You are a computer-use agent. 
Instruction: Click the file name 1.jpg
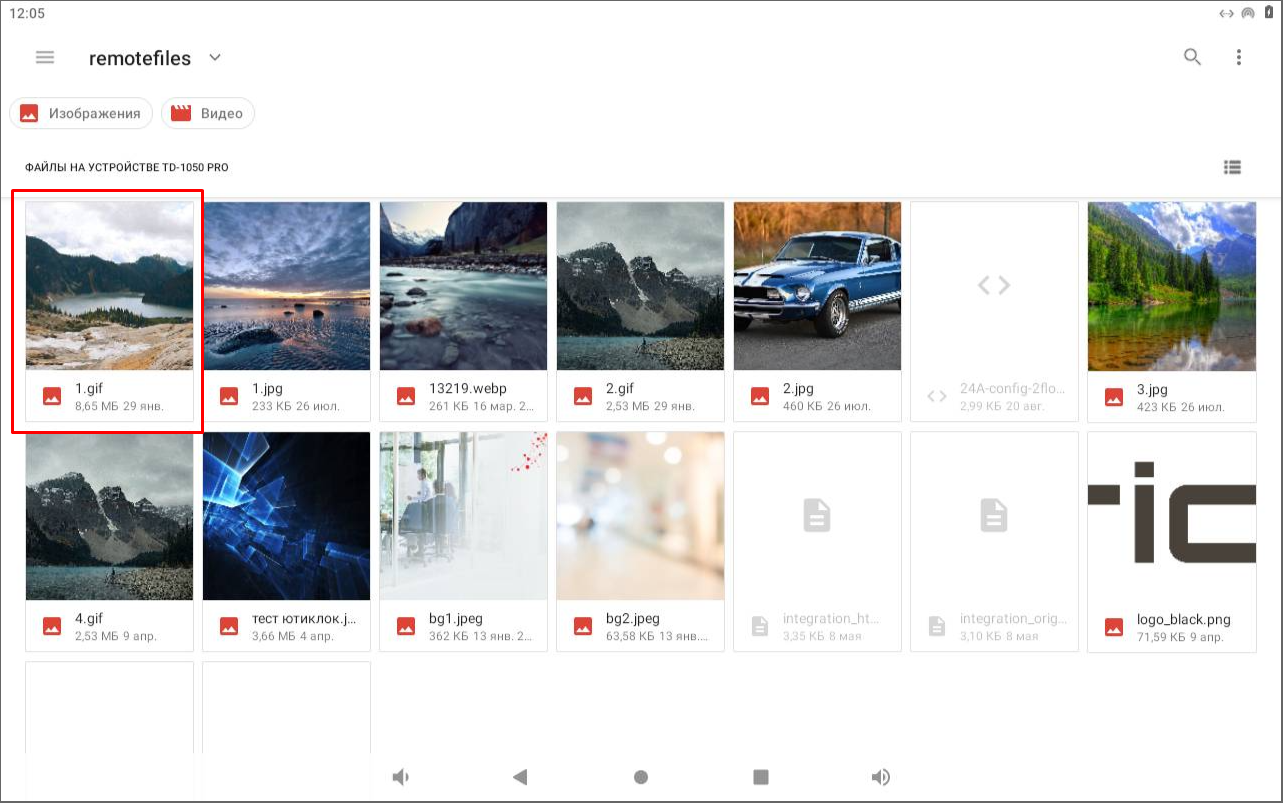[268, 388]
